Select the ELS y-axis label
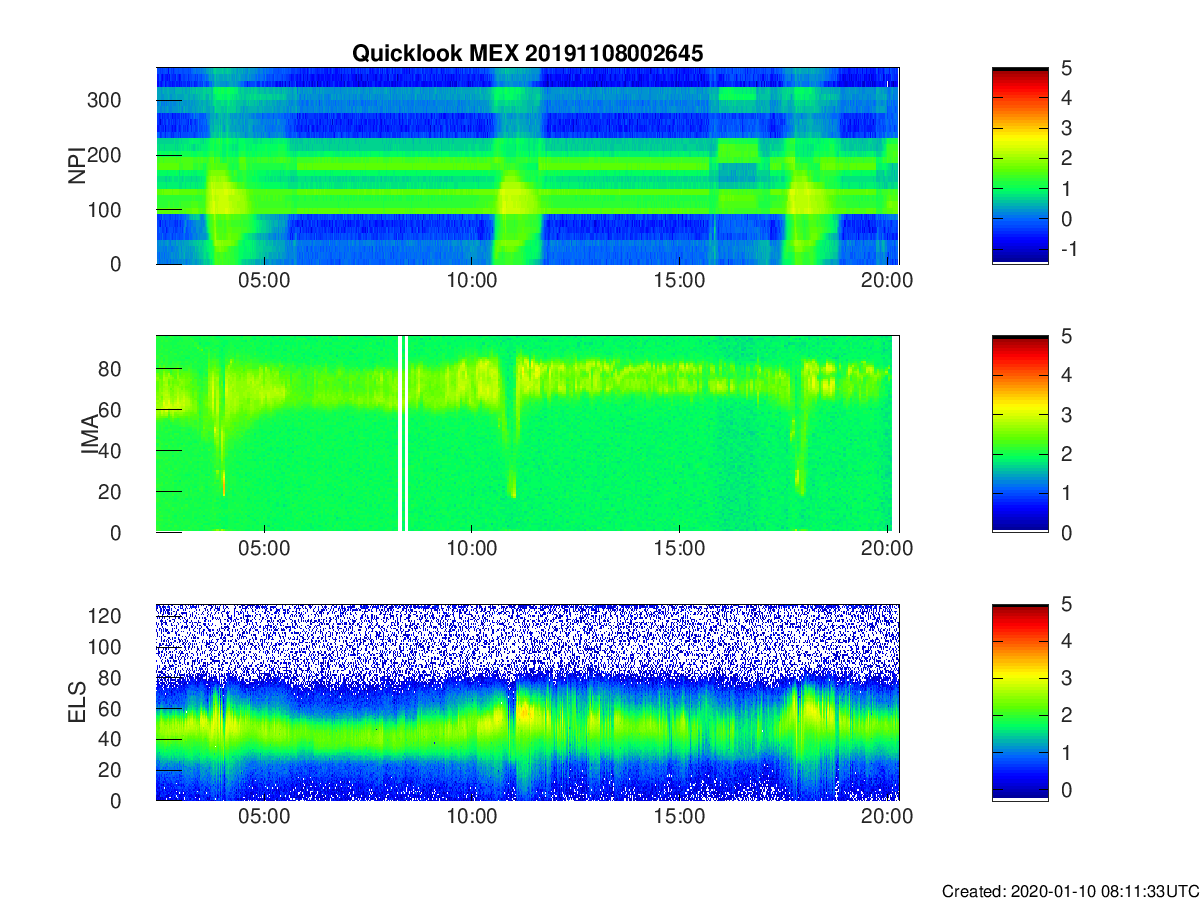The width and height of the screenshot is (1200, 900). 76,702
